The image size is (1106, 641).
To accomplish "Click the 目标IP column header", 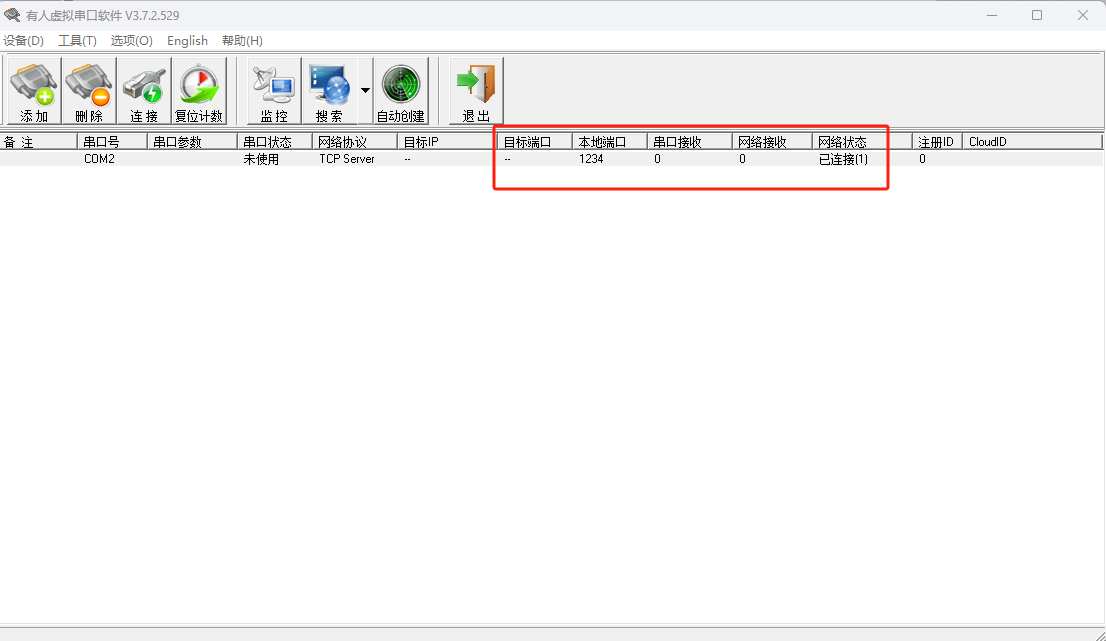I will 447,142.
